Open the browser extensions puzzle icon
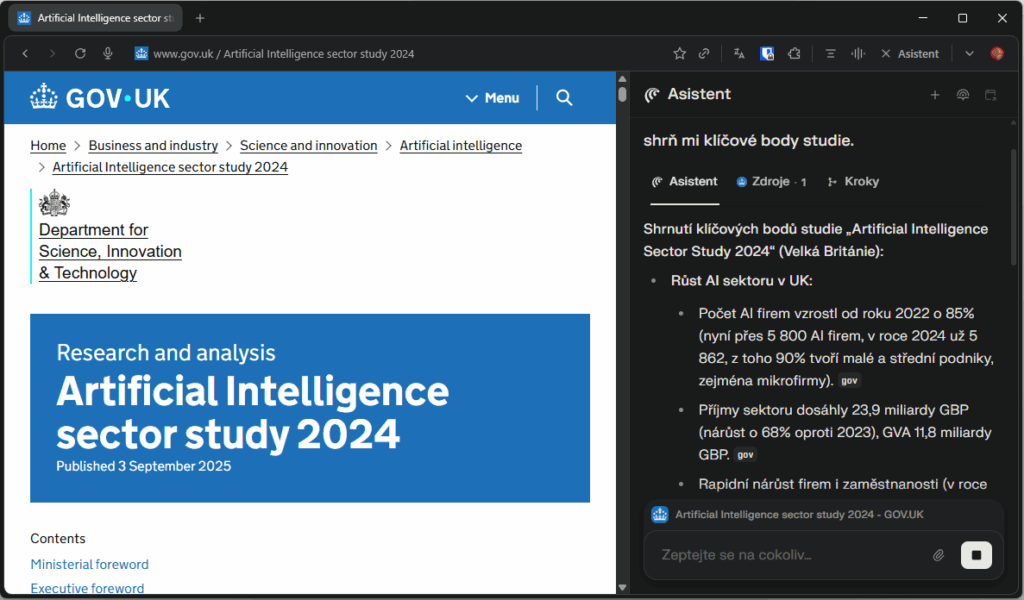1024x600 pixels. coord(794,54)
